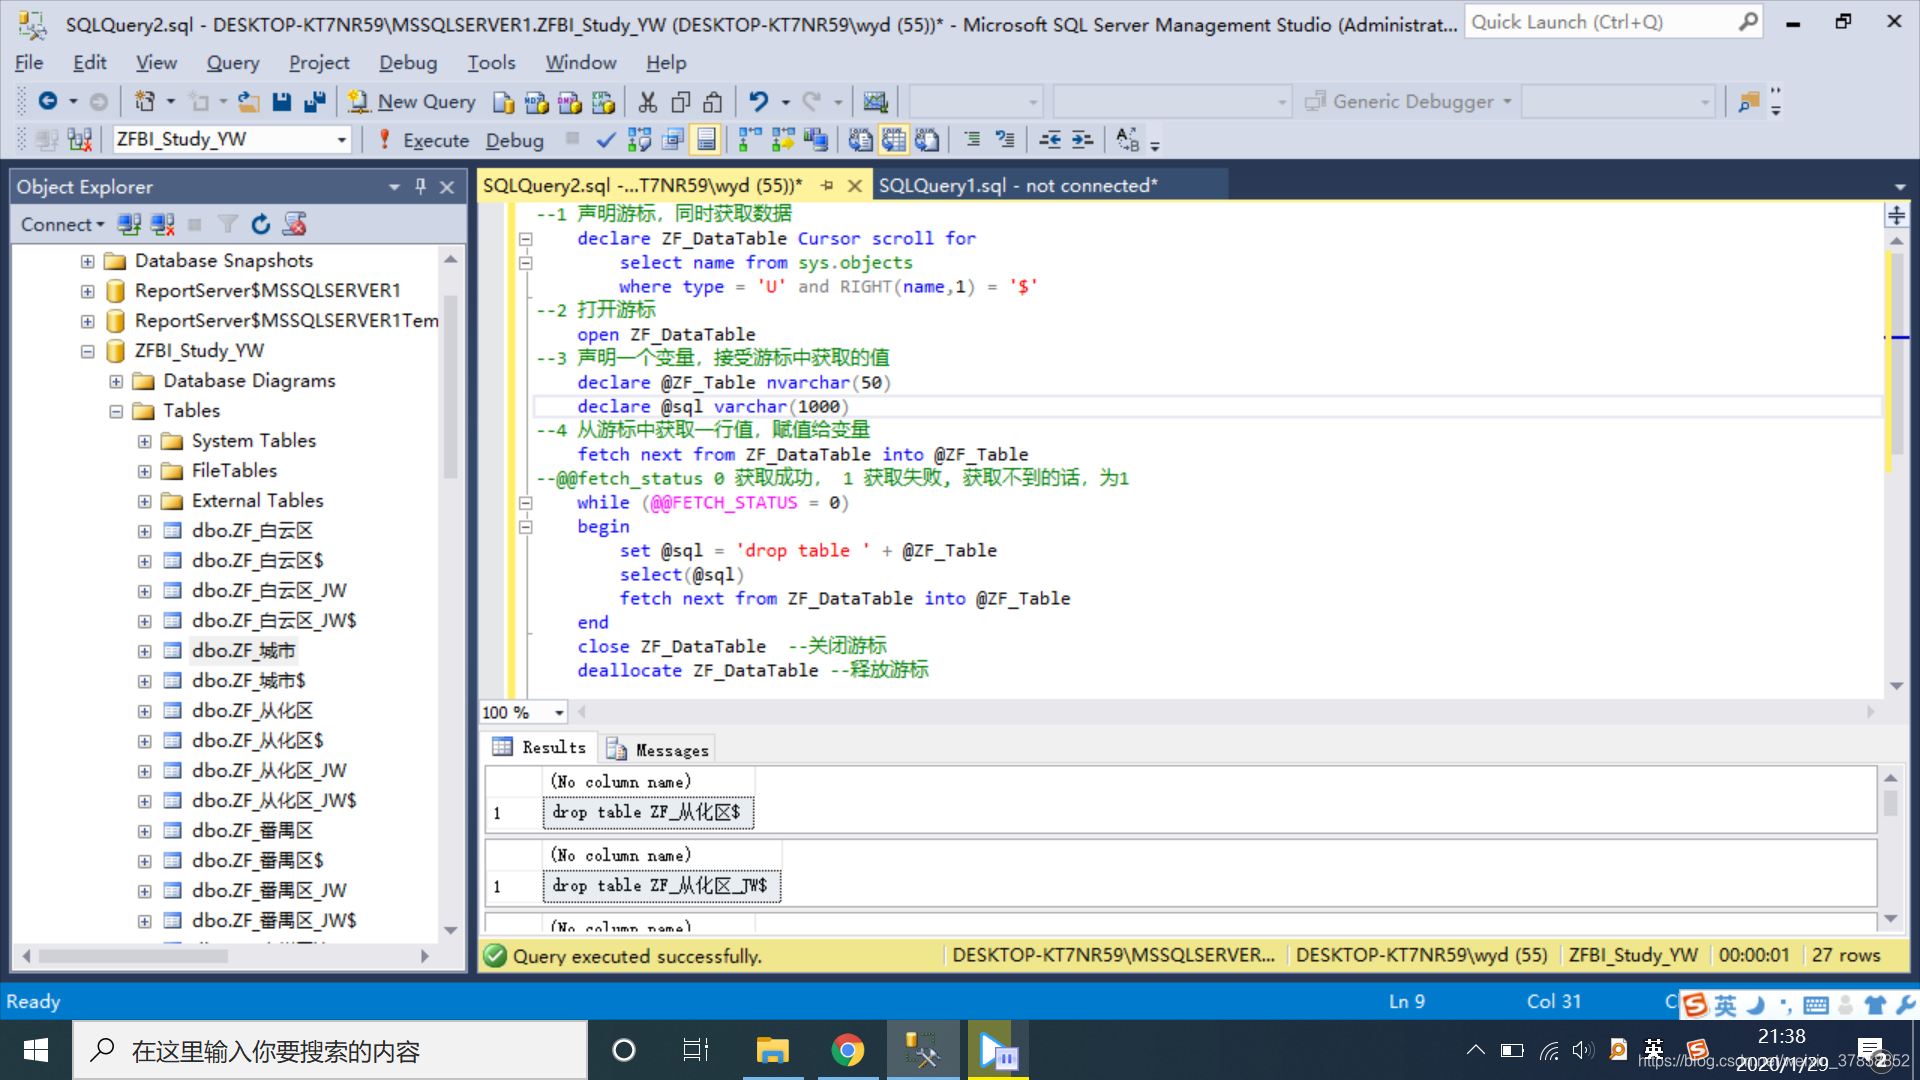
Task: Toggle auto-hide pin on Object Explorer
Action: 421,187
